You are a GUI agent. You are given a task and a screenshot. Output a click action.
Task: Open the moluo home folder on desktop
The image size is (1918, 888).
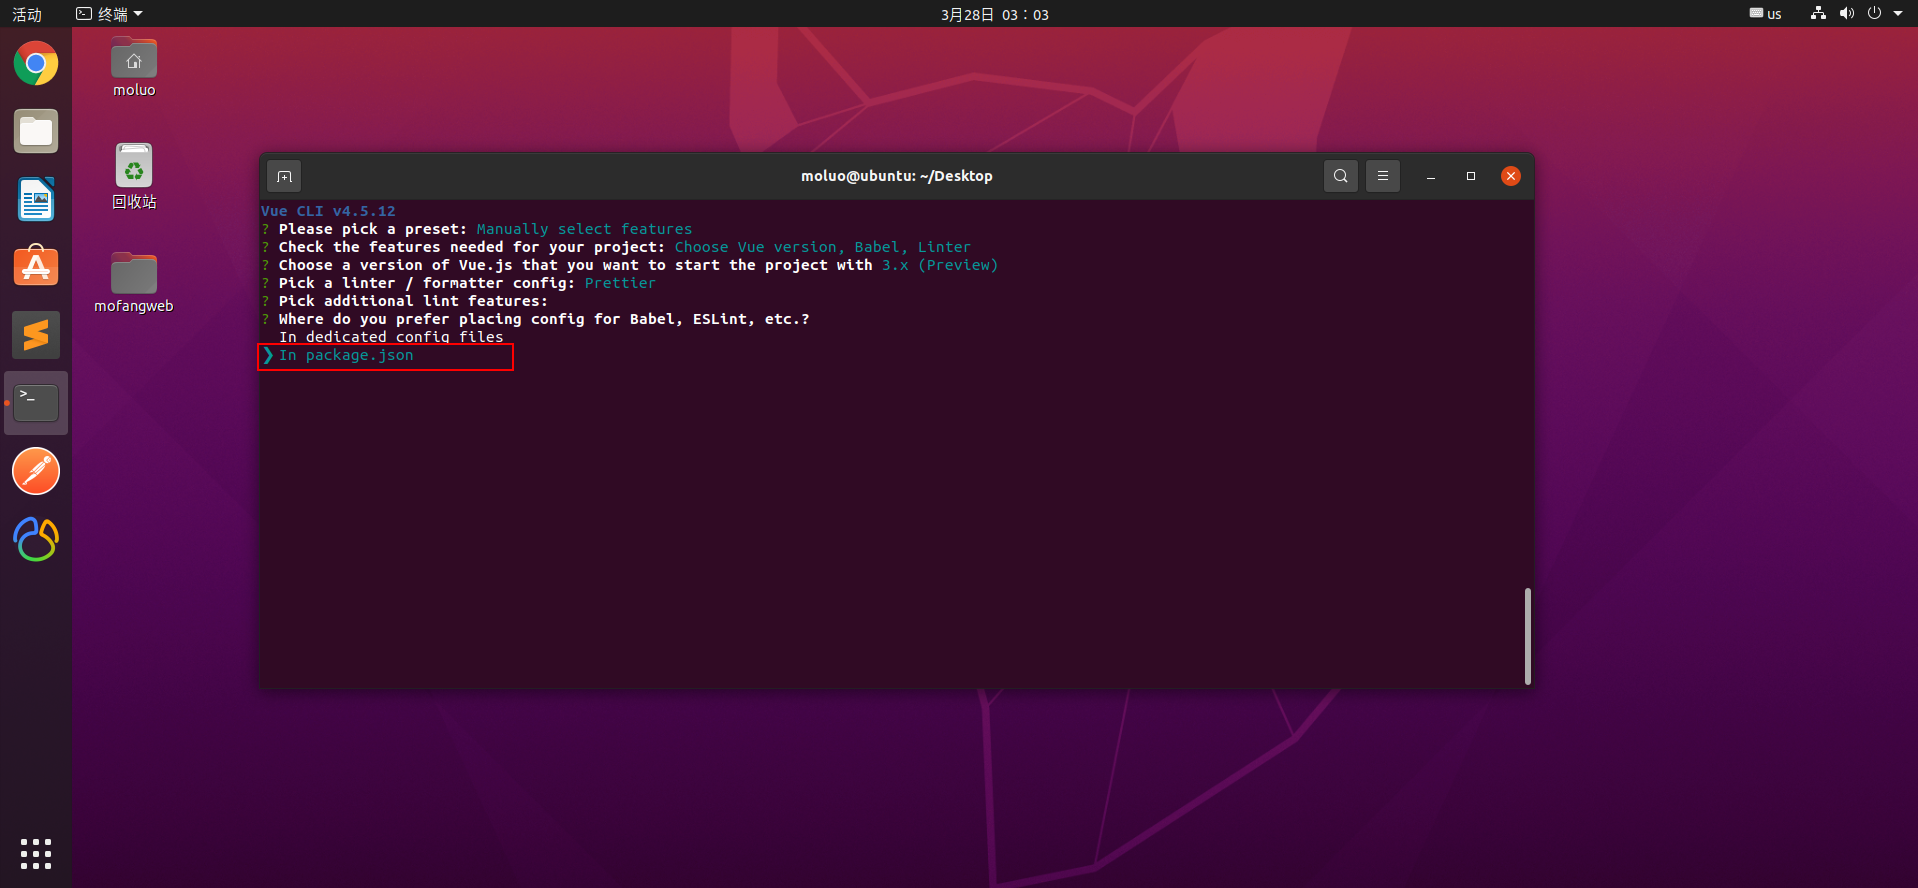(x=134, y=68)
